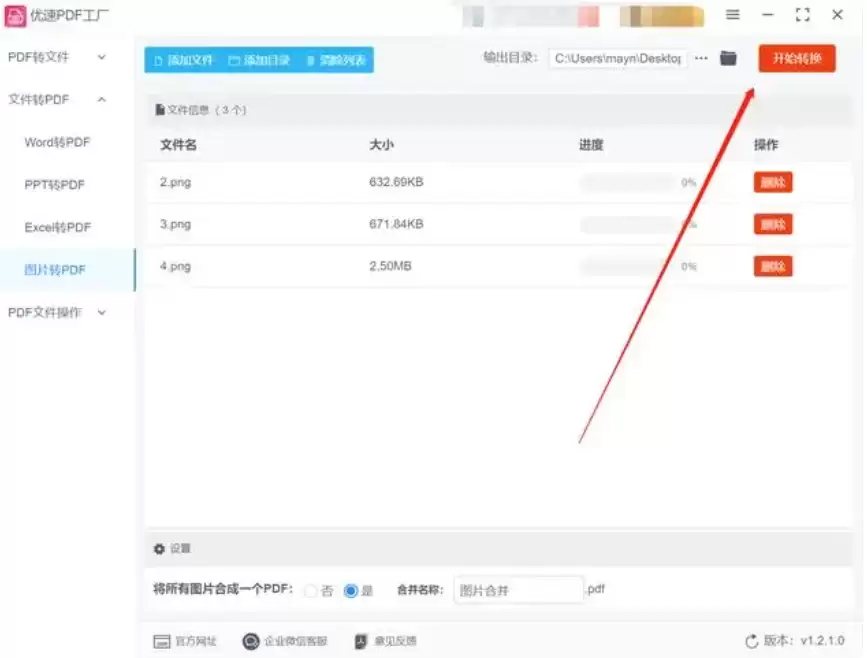The image size is (867, 658).
Task: Open 意见反馈 feedback icon
Action: pyautogui.click(x=361, y=641)
